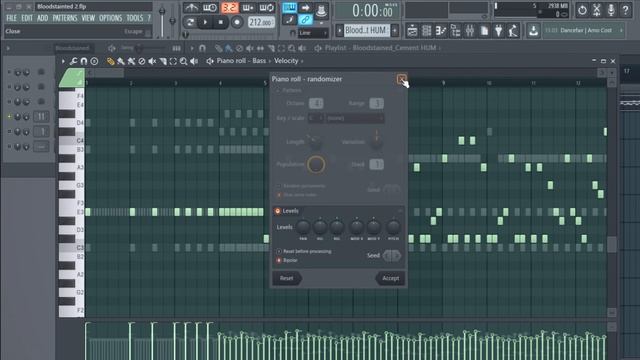Toggle loop recording icon
Image resolution: width=640 pixels, height=360 pixels.
coord(267,7)
